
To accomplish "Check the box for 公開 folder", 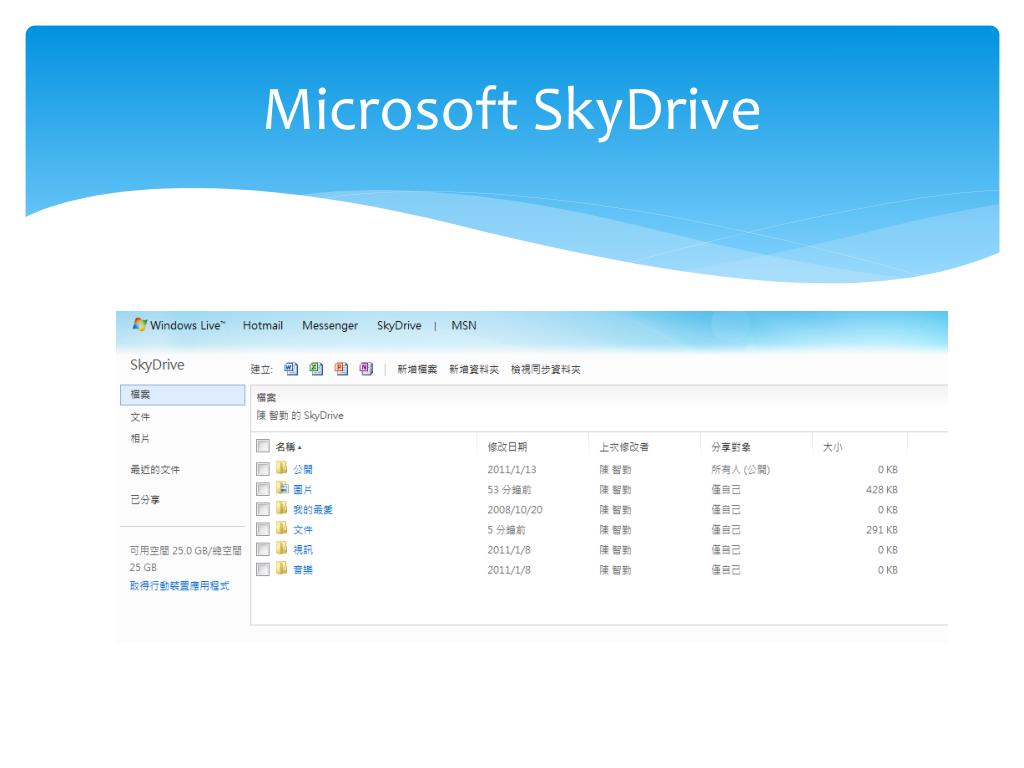I will pyautogui.click(x=263, y=469).
